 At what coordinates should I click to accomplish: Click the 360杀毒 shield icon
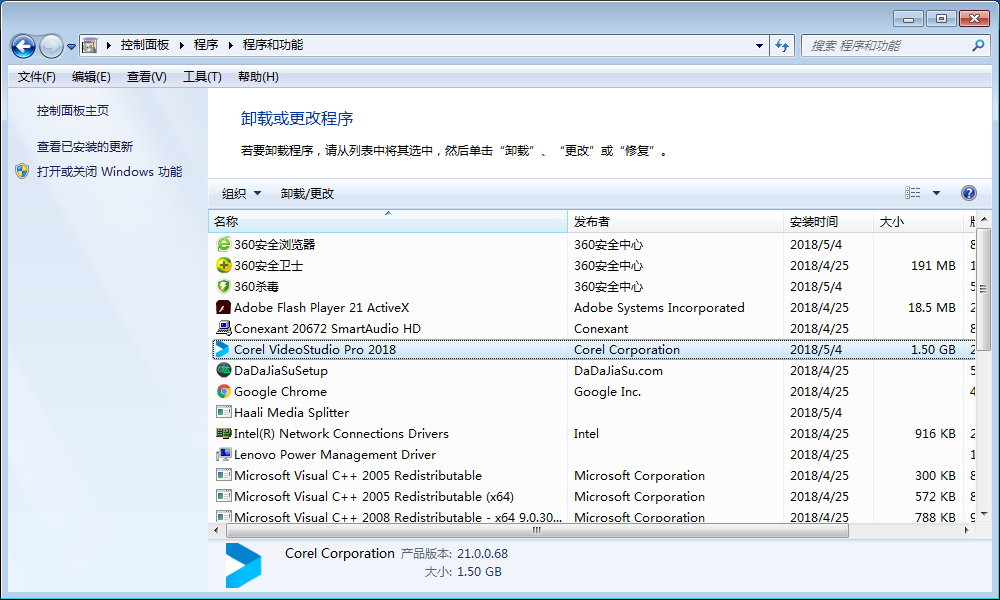(x=223, y=286)
